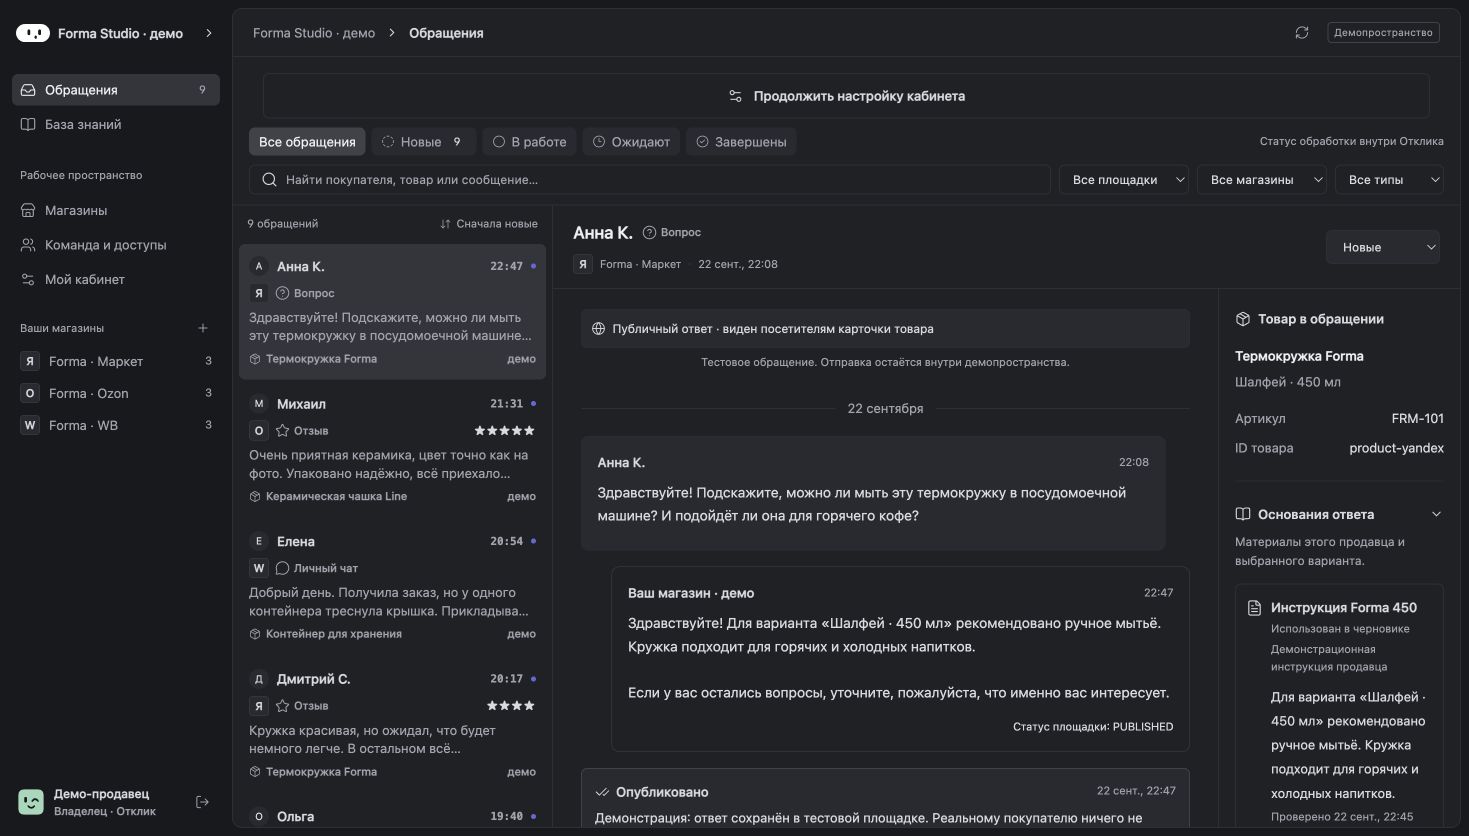This screenshot has width=1469, height=836.
Task: Click the Ваш магазин · демо reply bubble
Action: point(900,659)
